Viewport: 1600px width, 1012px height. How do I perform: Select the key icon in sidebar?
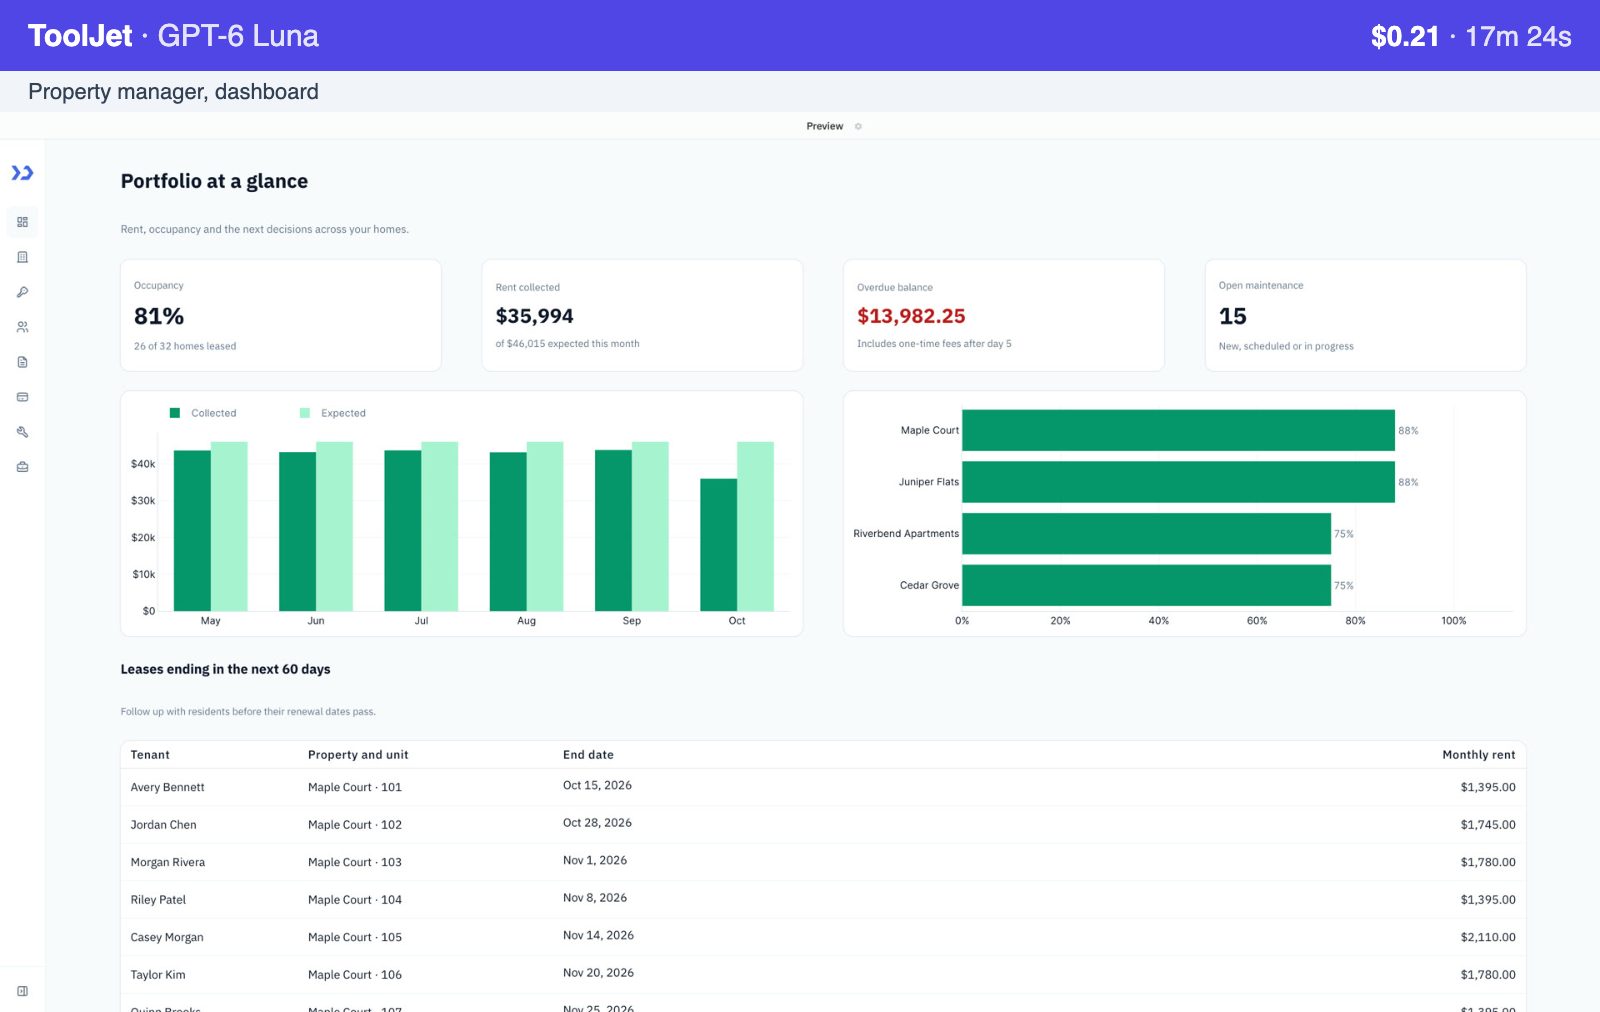pyautogui.click(x=22, y=292)
